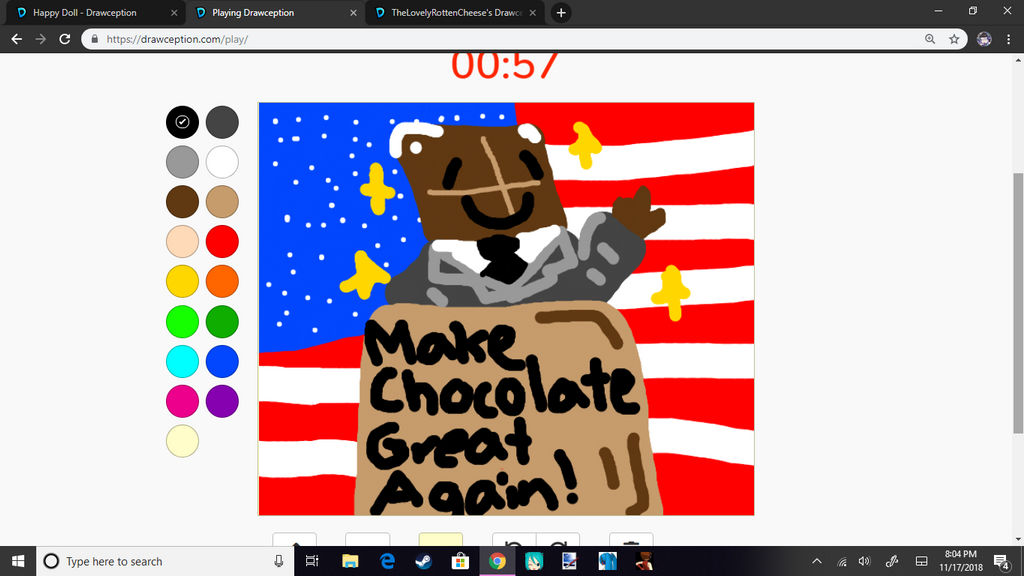This screenshot has height=576, width=1024.
Task: Open Microsoft Store from taskbar
Action: (x=460, y=561)
